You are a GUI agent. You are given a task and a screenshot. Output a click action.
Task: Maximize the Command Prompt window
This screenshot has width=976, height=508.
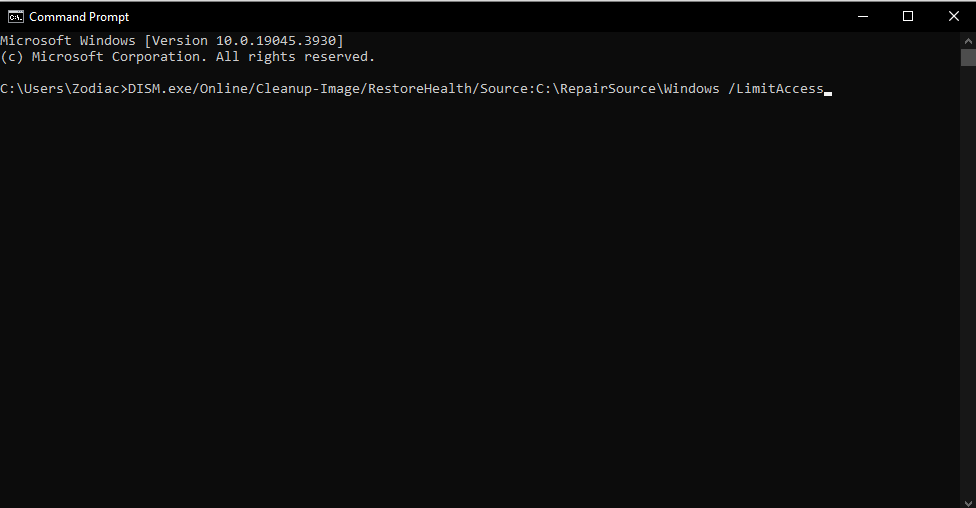(908, 16)
